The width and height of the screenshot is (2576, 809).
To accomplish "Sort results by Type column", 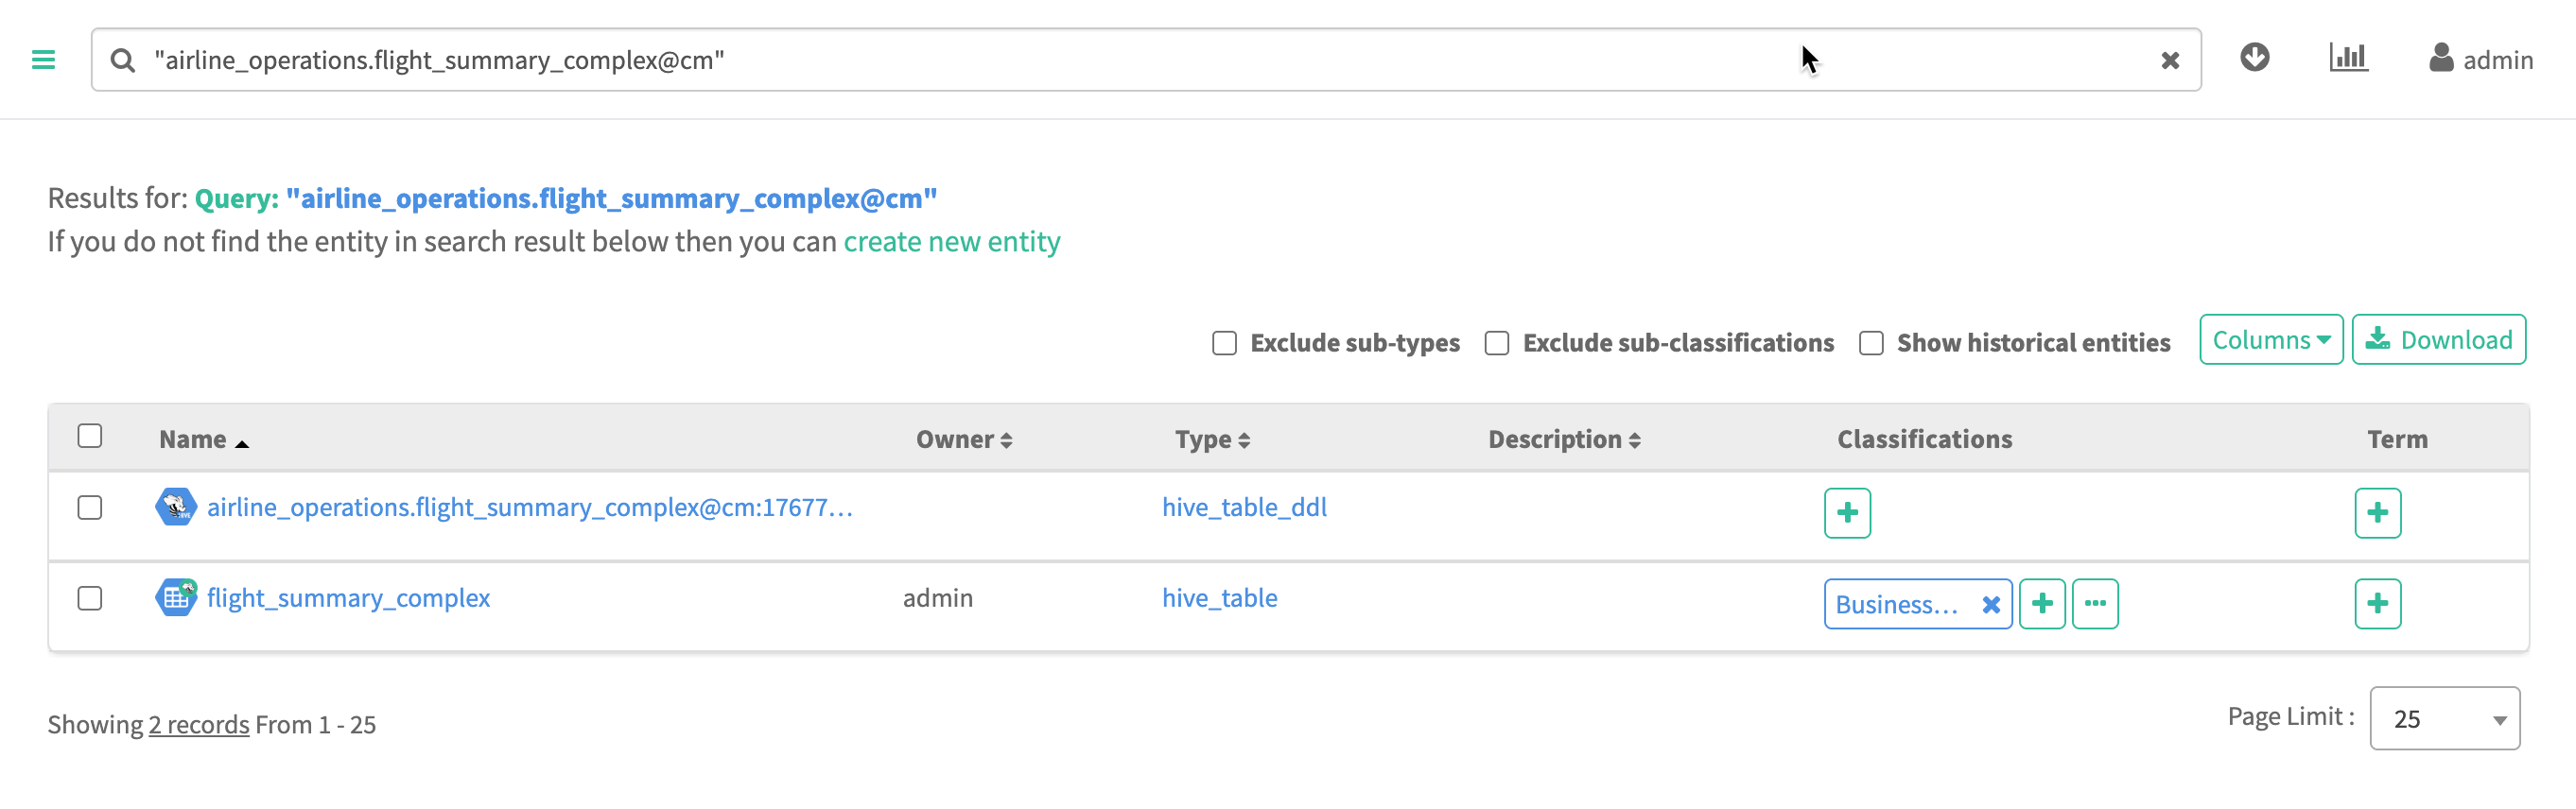I will 1211,439.
